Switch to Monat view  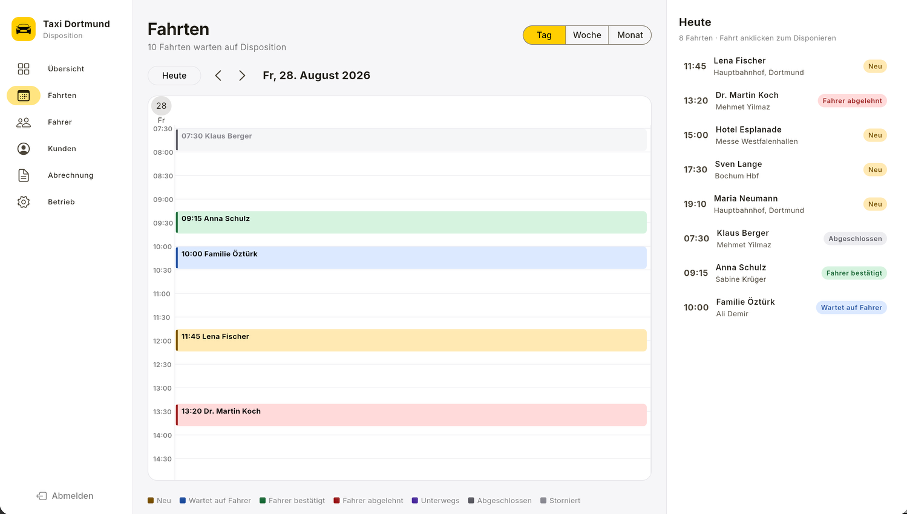[x=629, y=35]
